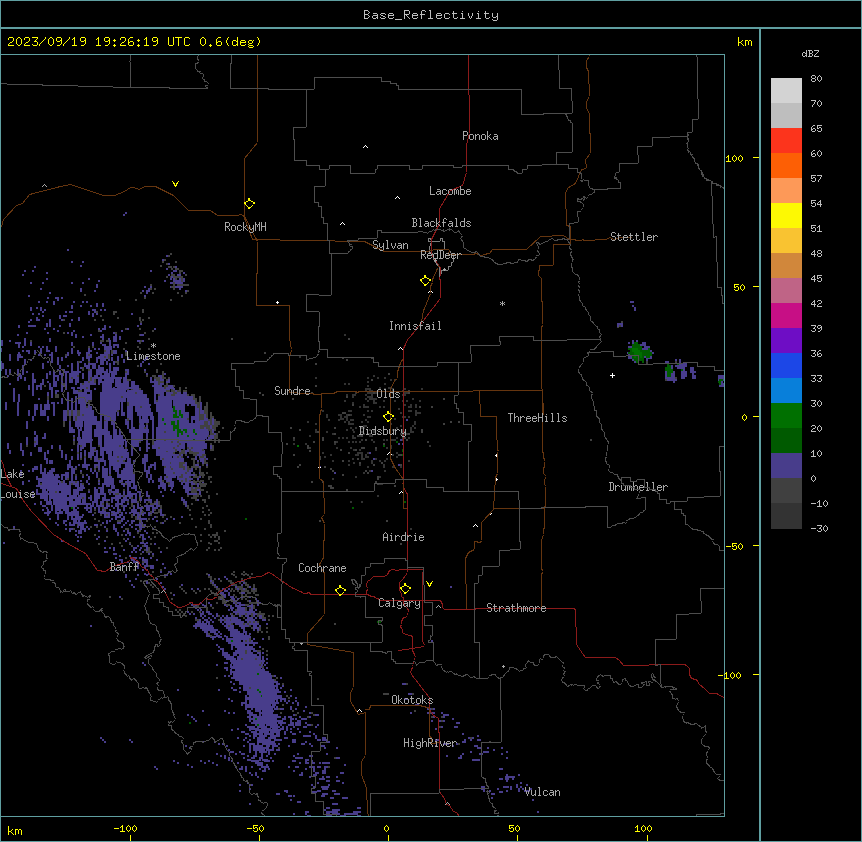Click the white cross marker west of Drumheller region
This screenshot has height=842, width=862.
click(x=612, y=375)
